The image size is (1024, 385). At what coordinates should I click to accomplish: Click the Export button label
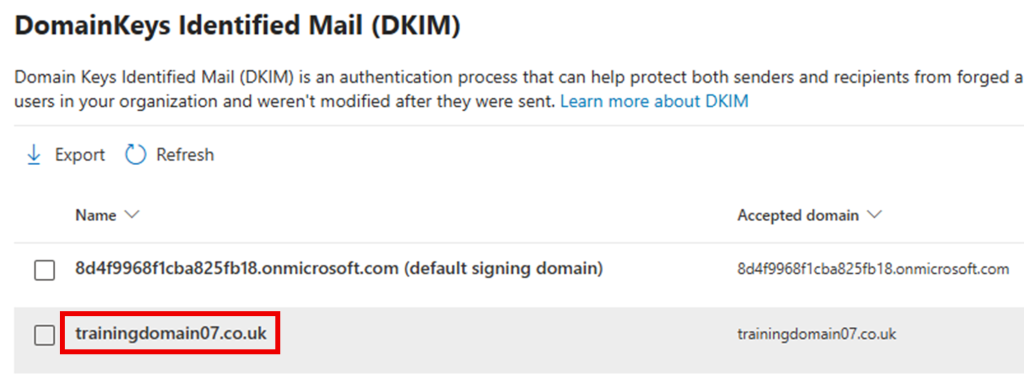(x=80, y=155)
